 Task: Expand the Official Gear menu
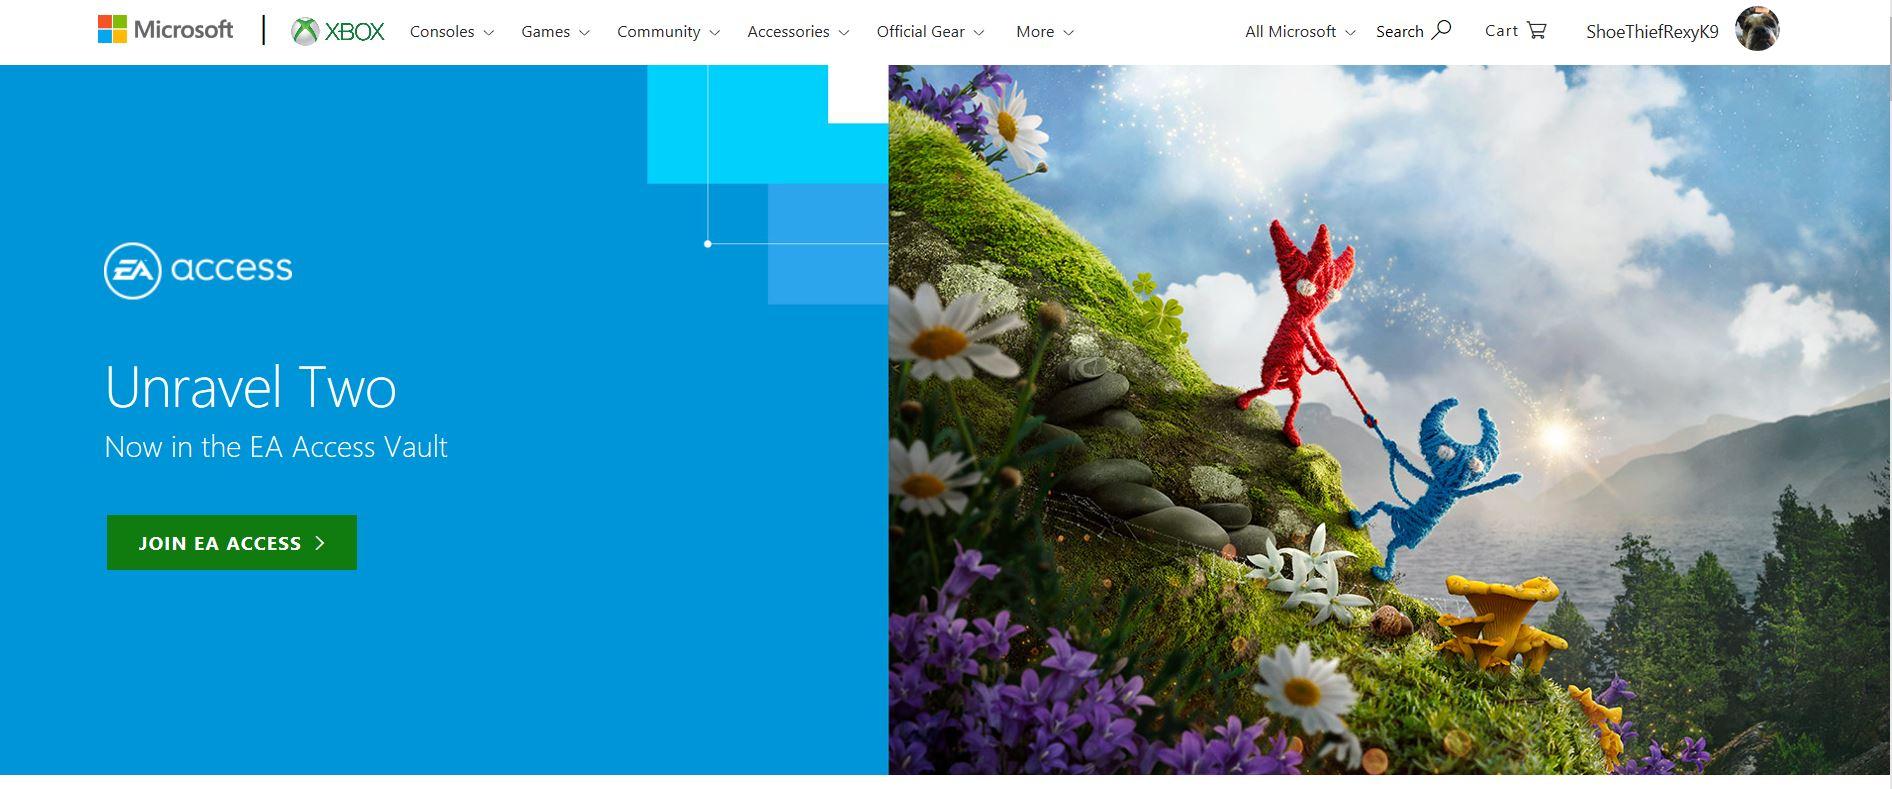click(931, 32)
